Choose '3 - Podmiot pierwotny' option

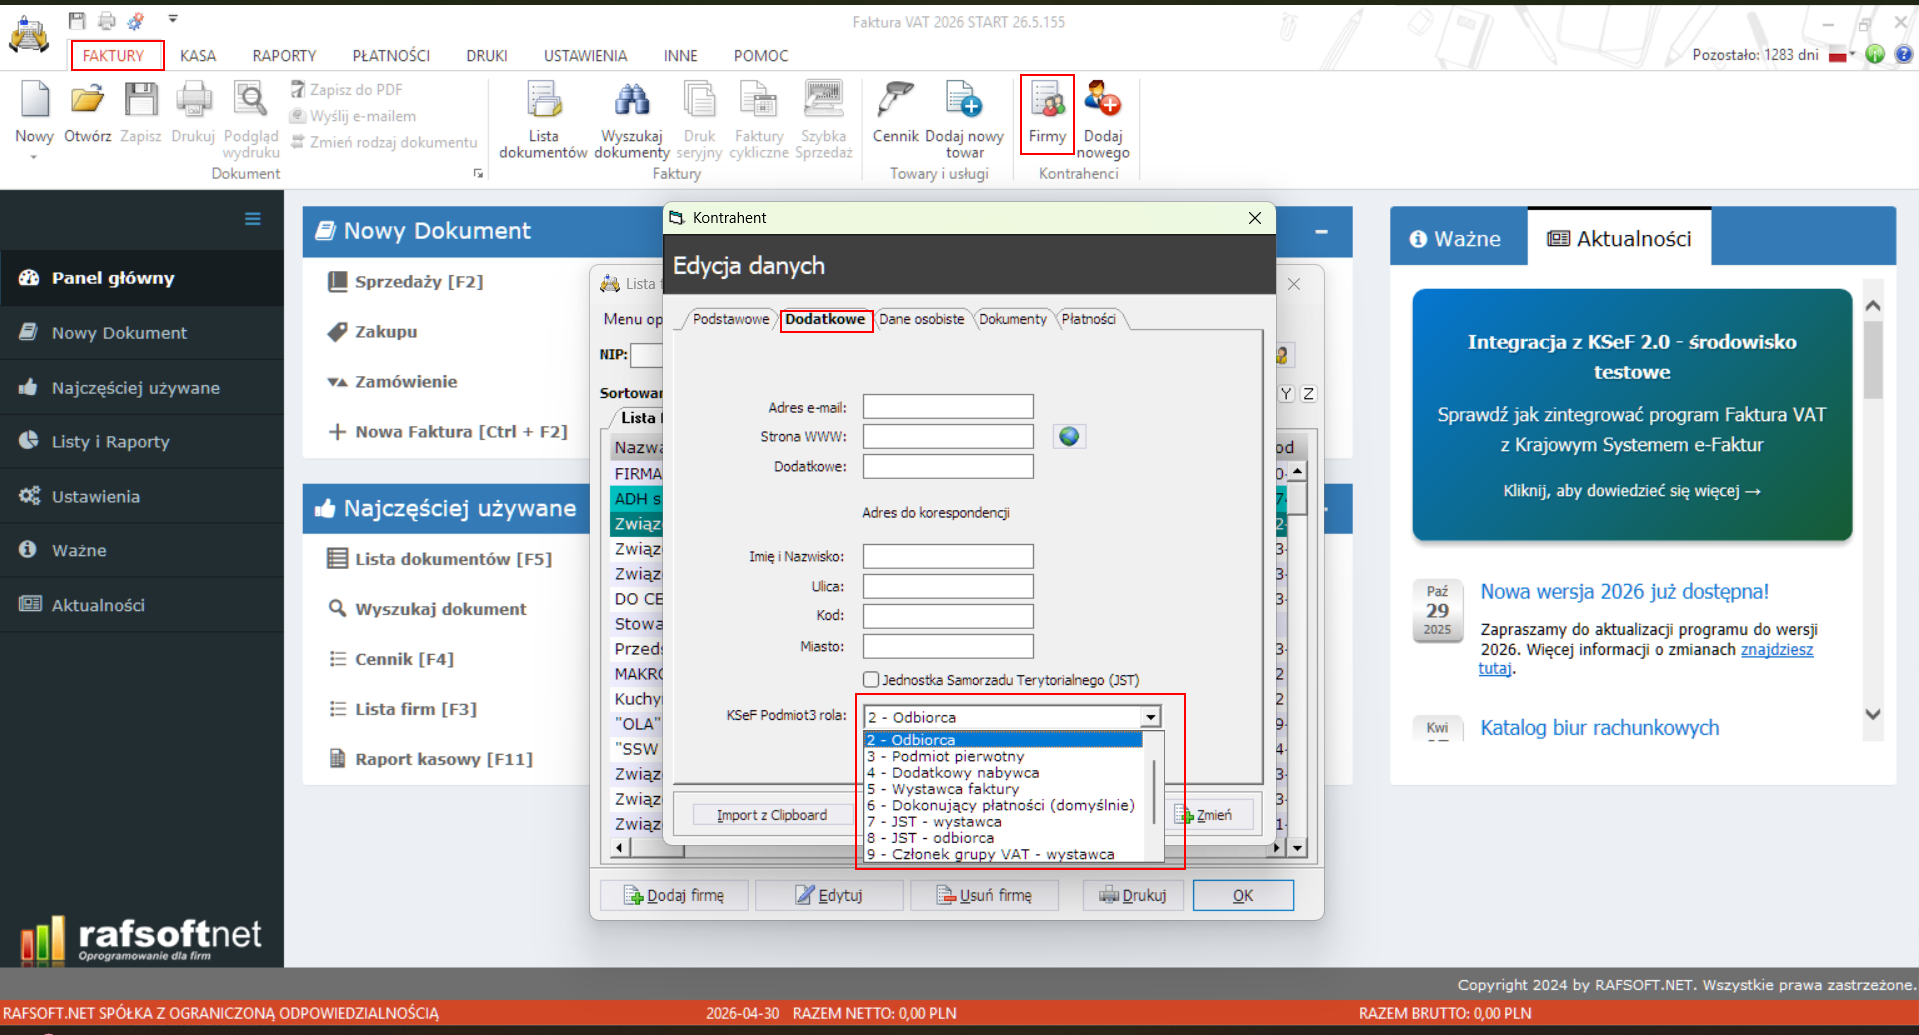pos(957,757)
